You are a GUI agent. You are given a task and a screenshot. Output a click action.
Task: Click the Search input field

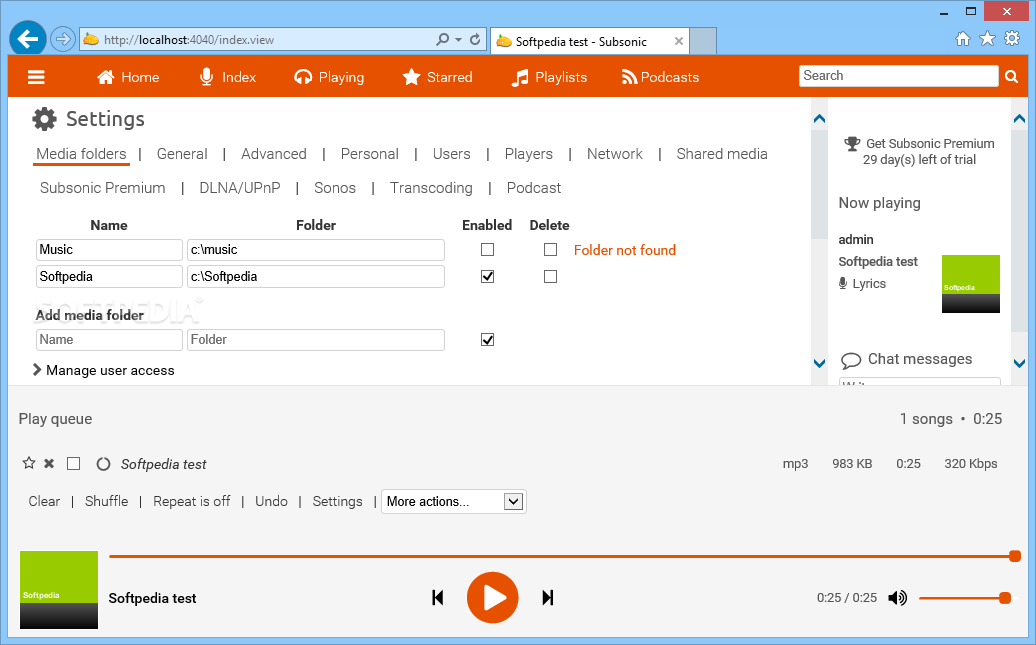(x=898, y=76)
